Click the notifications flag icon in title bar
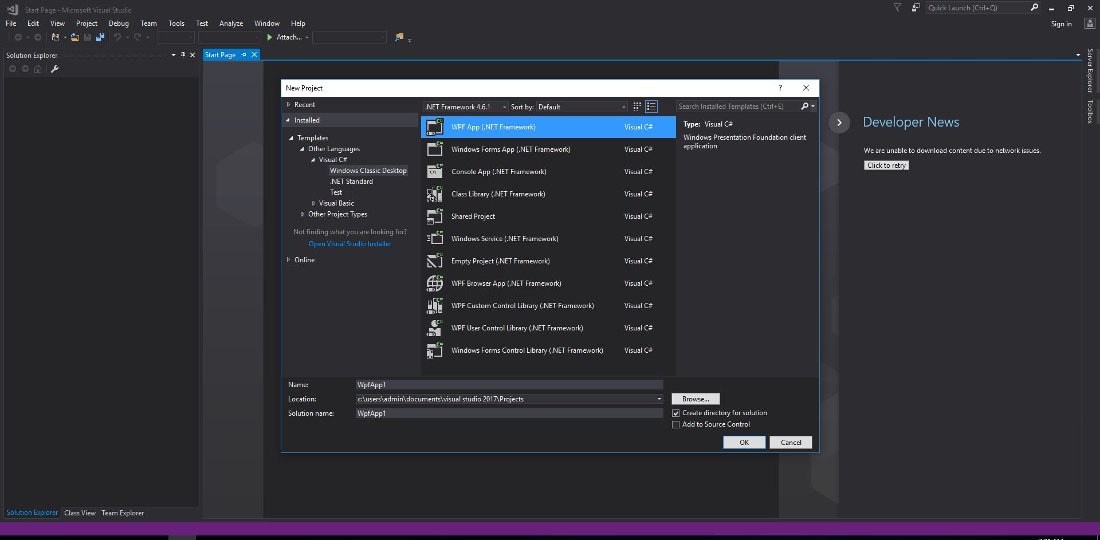This screenshot has height=540, width=1100. (x=897, y=7)
